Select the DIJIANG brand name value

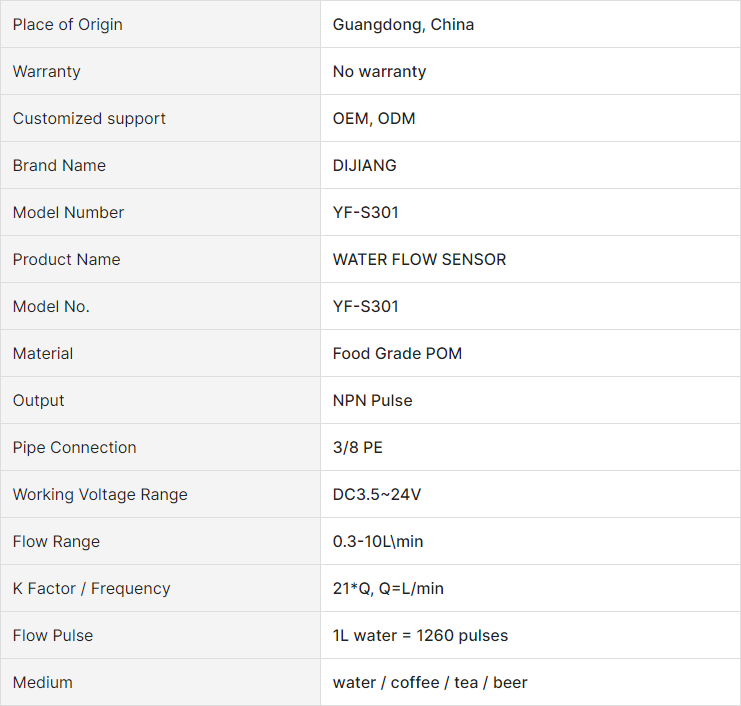click(364, 165)
